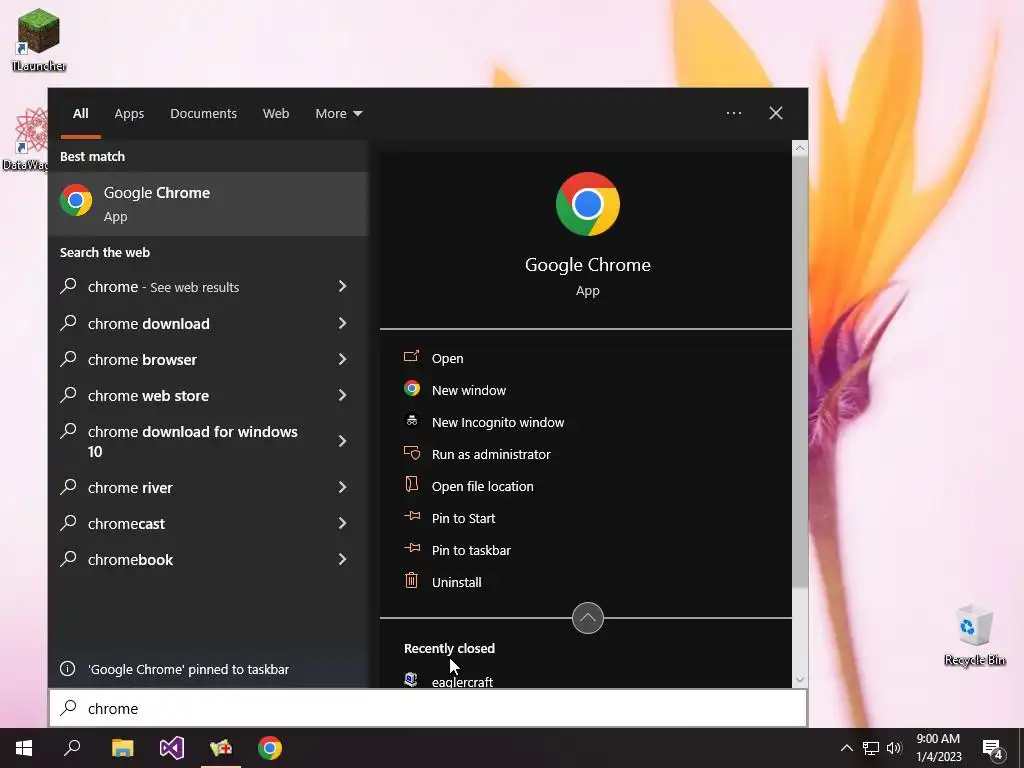Open the notification center icon
Screen dimensions: 1024x768
tap(992, 748)
